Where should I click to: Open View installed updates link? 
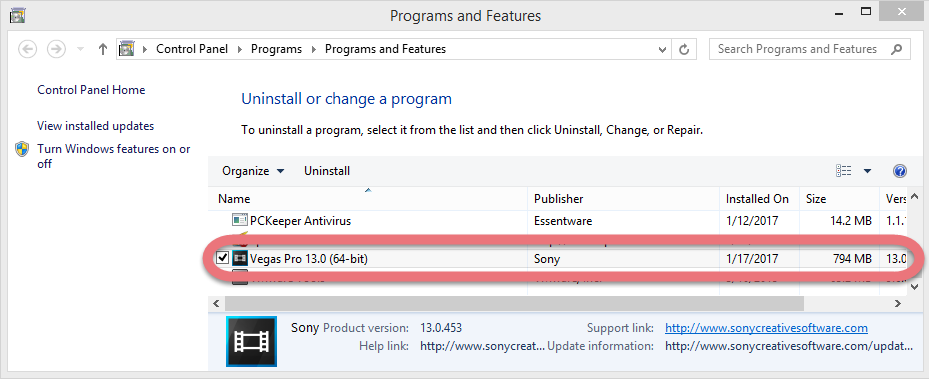click(95, 126)
